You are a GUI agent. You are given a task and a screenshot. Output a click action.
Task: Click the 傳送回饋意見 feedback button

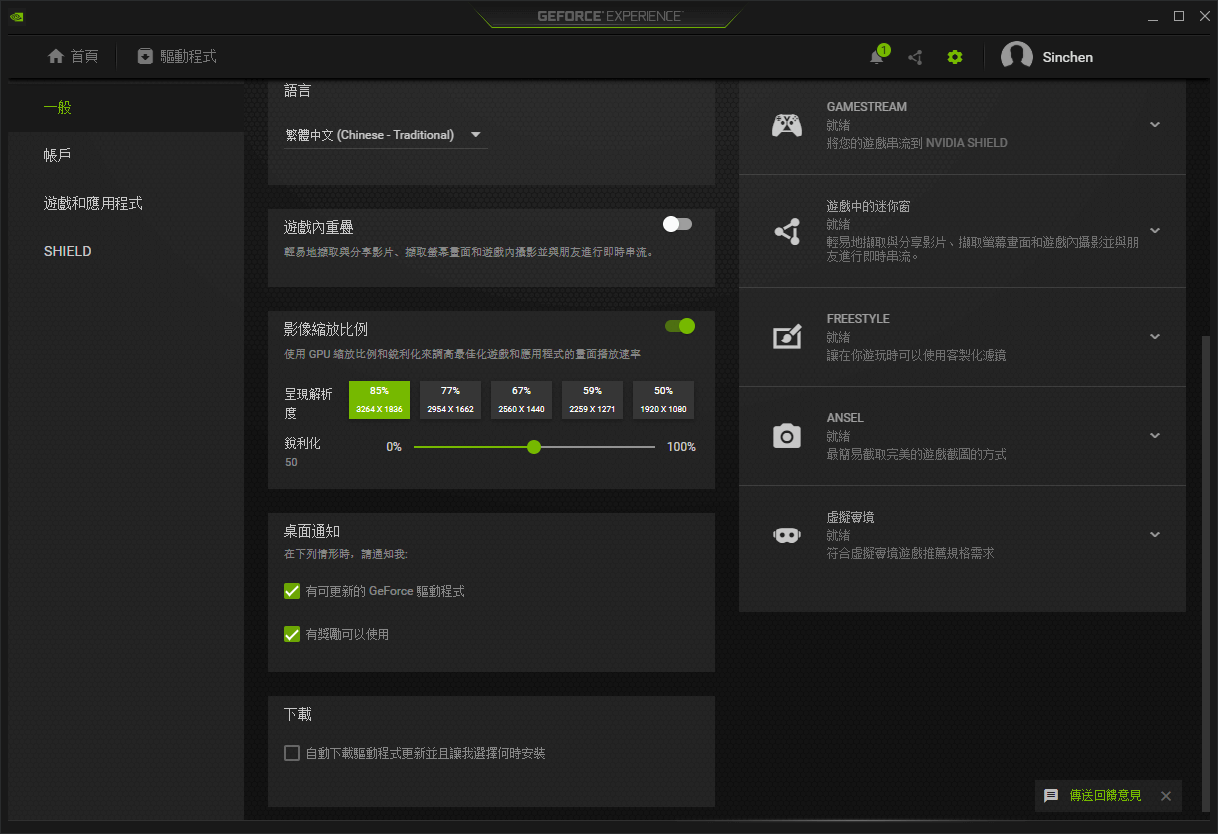pyautogui.click(x=1104, y=796)
